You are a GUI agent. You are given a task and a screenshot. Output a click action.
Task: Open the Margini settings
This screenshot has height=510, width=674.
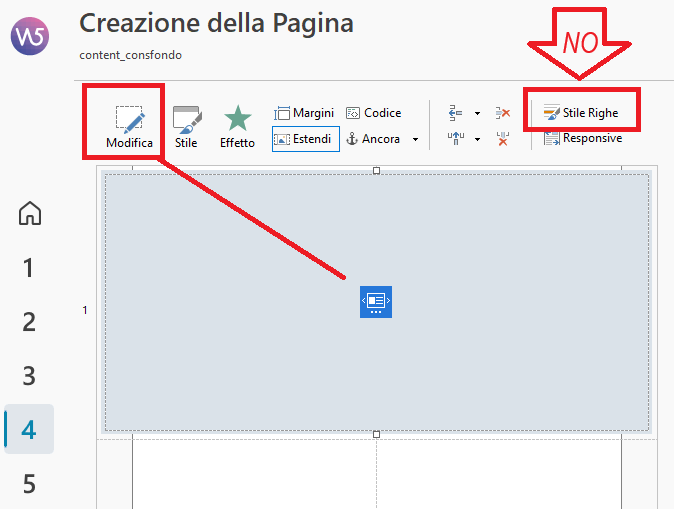tap(304, 113)
